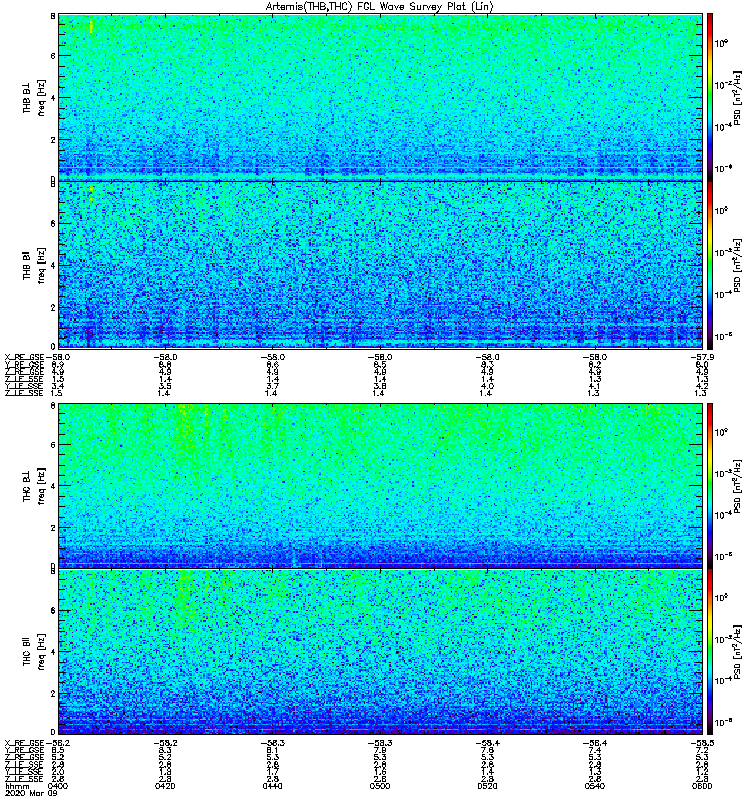Click the color bar beside the THC B∥ panel
This screenshot has width=750, height=800.
tap(709, 652)
